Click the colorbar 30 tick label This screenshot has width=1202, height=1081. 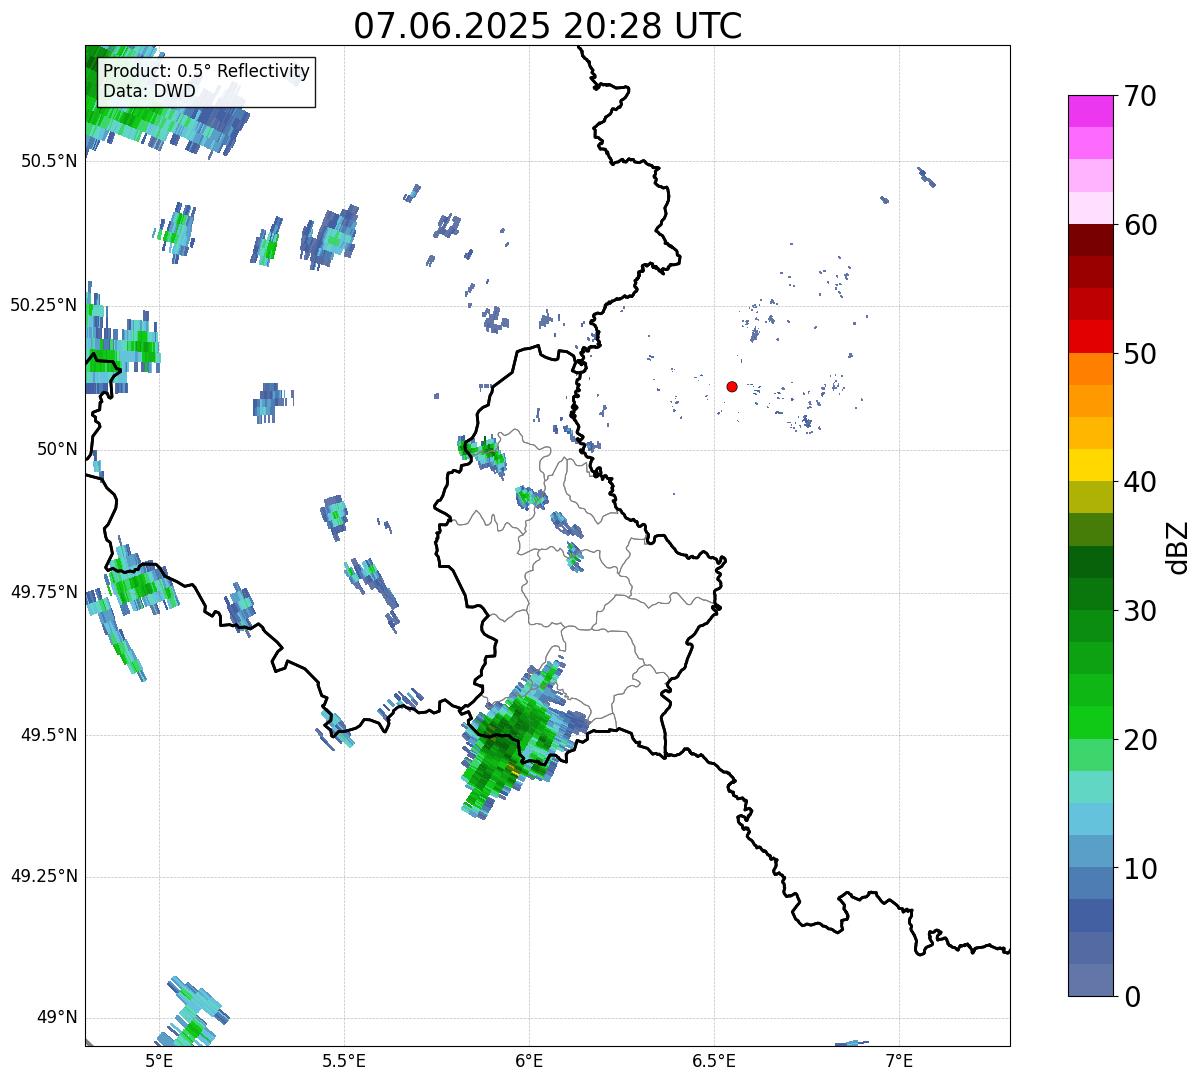click(1139, 611)
